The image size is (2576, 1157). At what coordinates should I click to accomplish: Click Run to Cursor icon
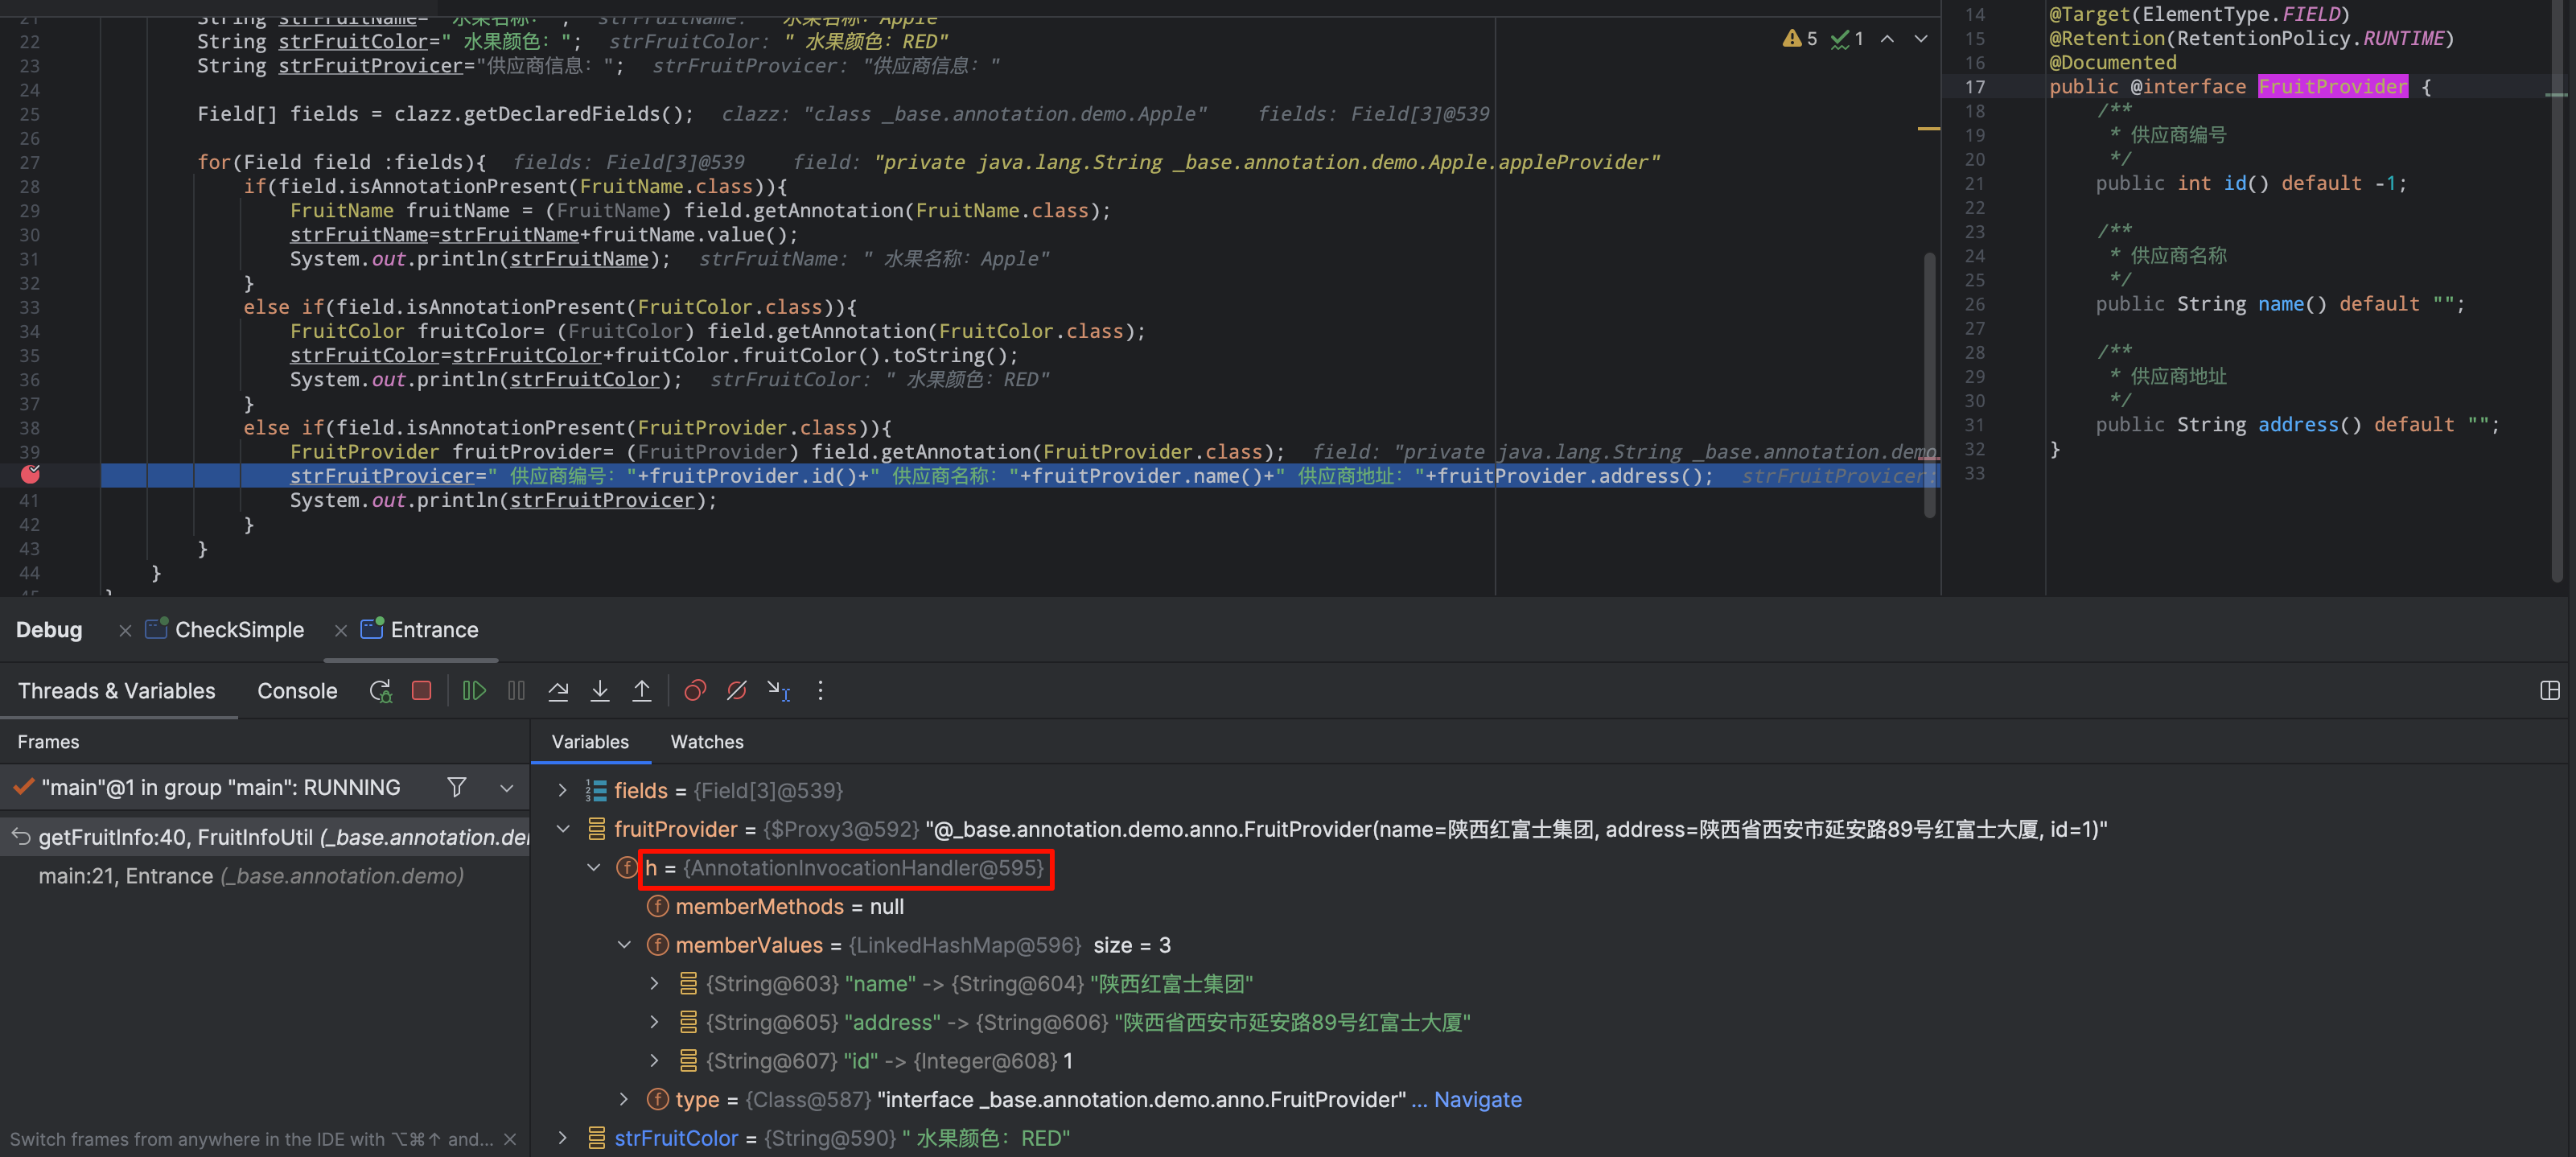point(779,691)
